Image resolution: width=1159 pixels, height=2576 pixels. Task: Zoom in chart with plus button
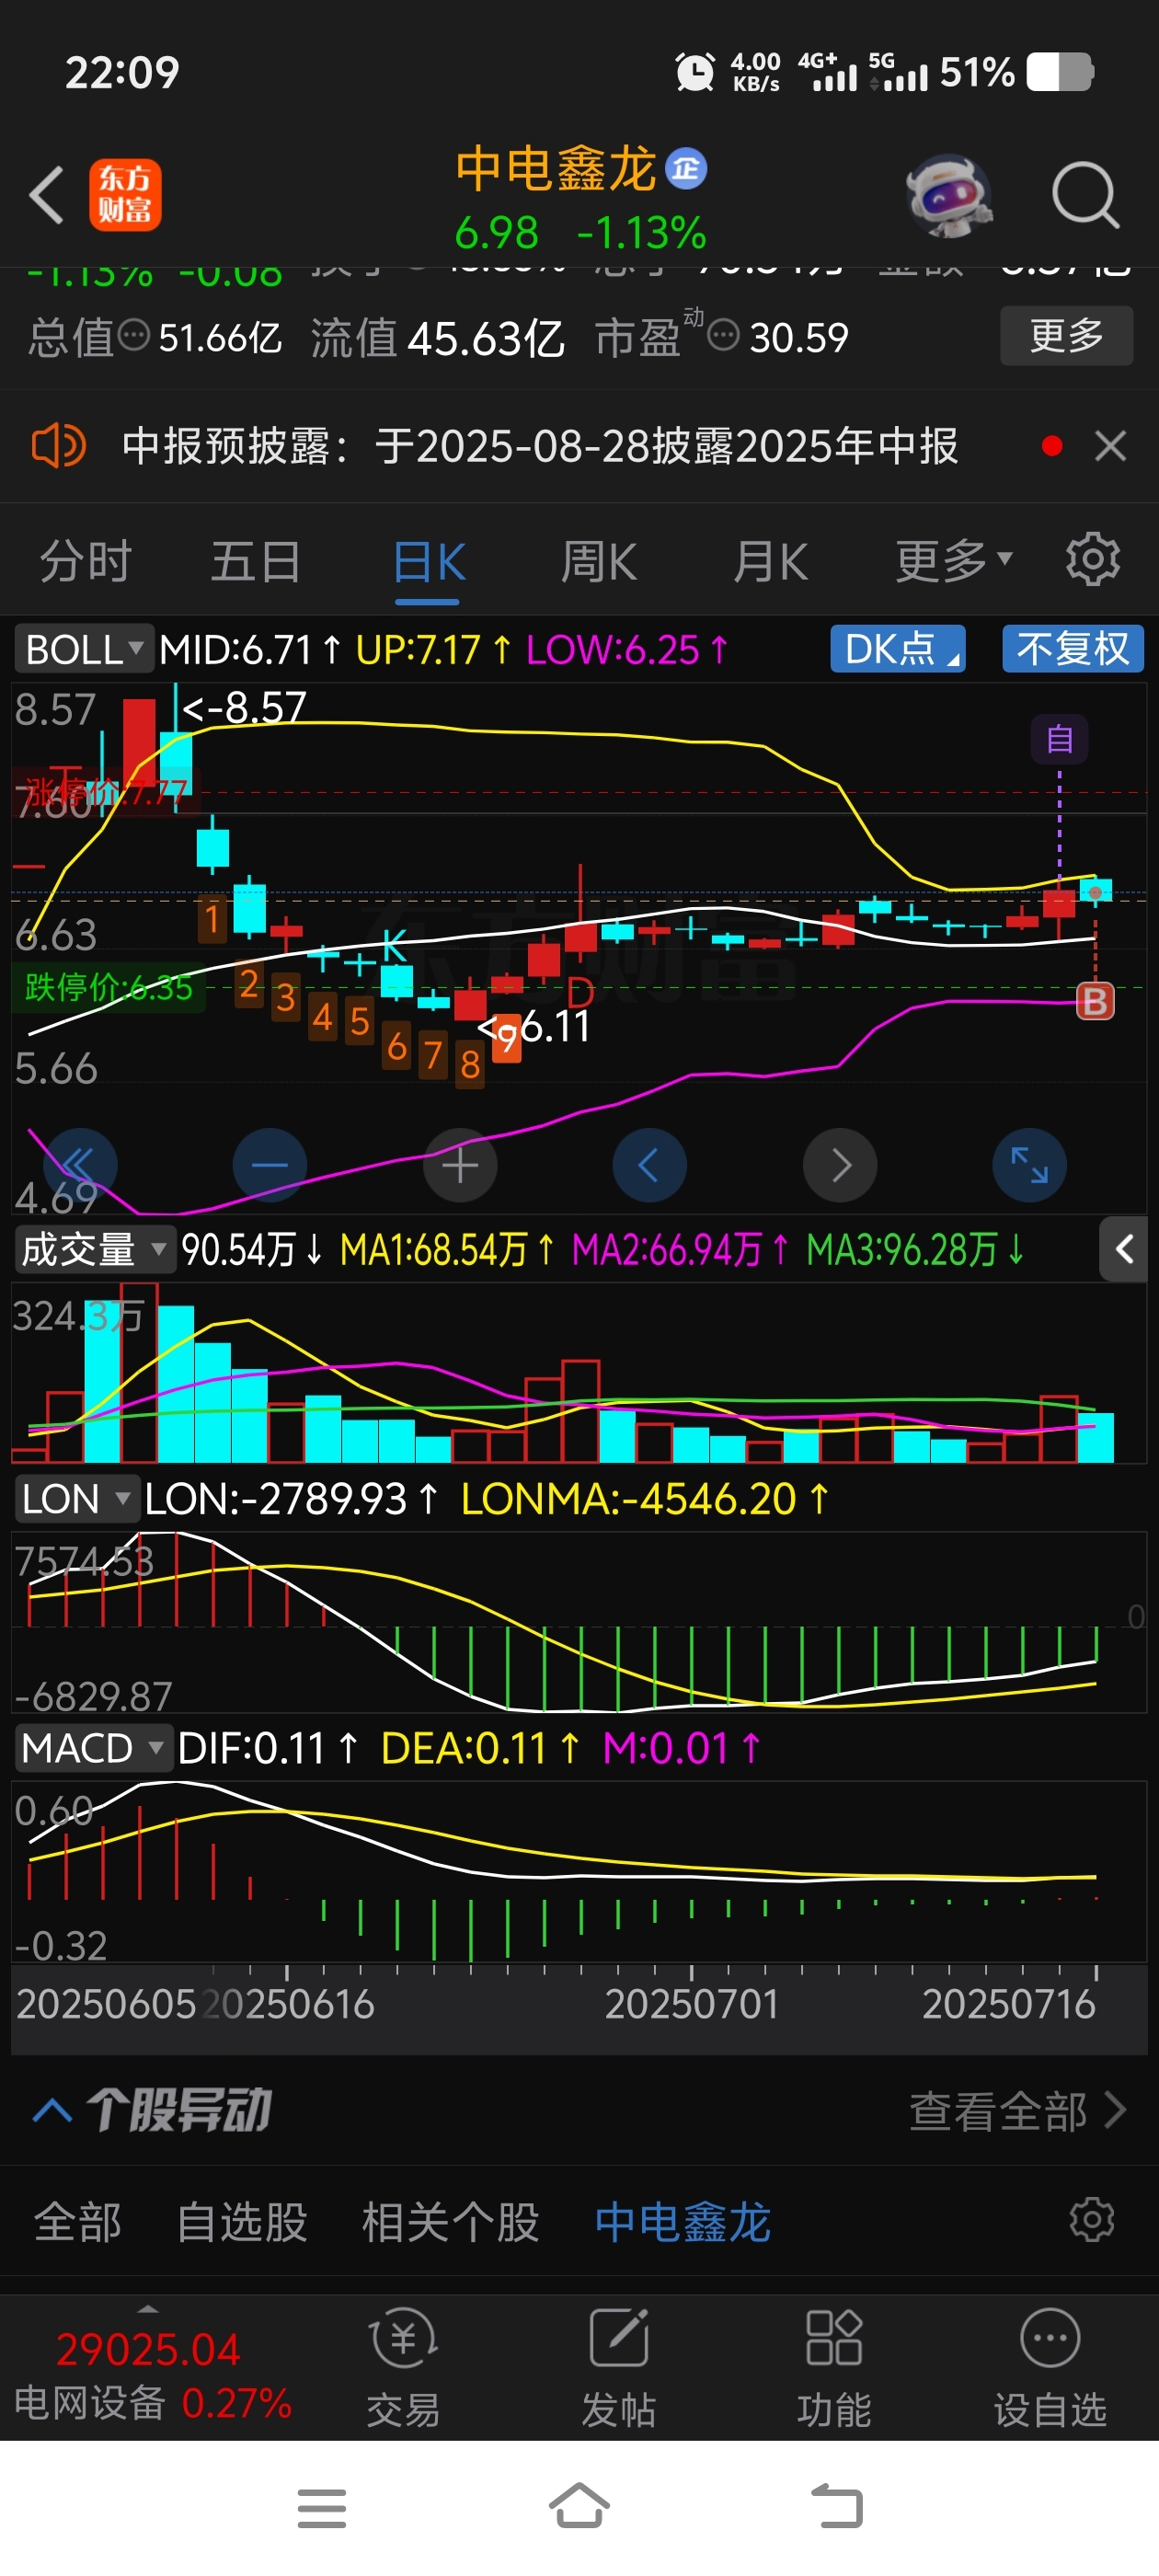(460, 1165)
